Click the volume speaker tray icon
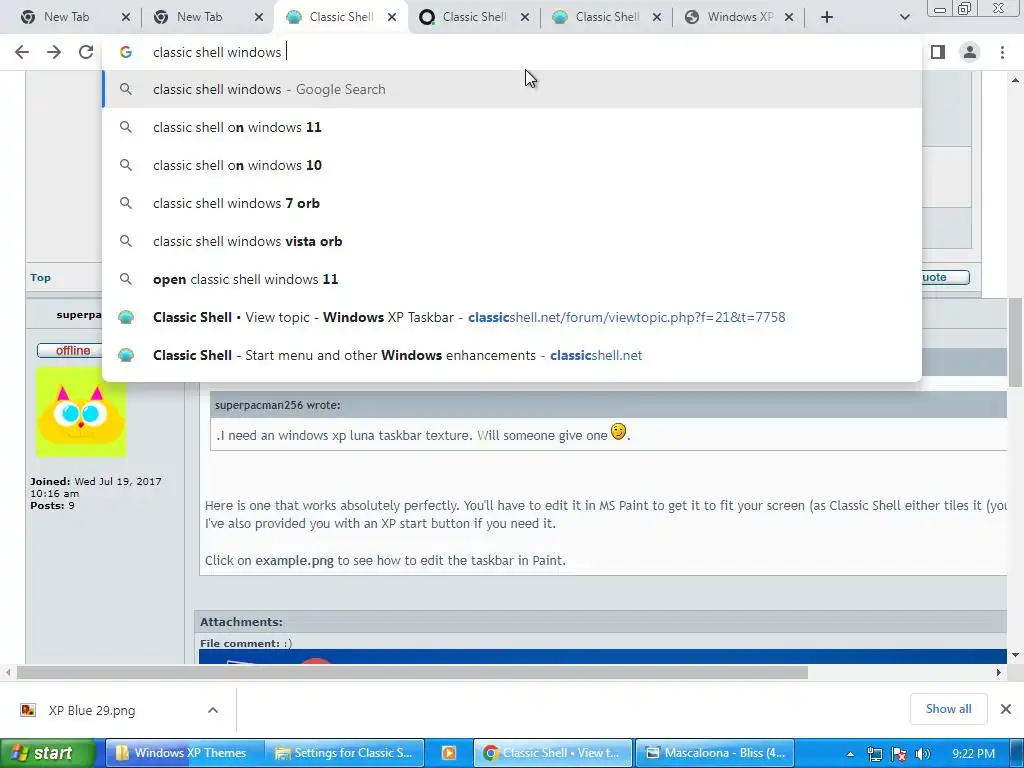This screenshot has height=768, width=1024. [922, 754]
